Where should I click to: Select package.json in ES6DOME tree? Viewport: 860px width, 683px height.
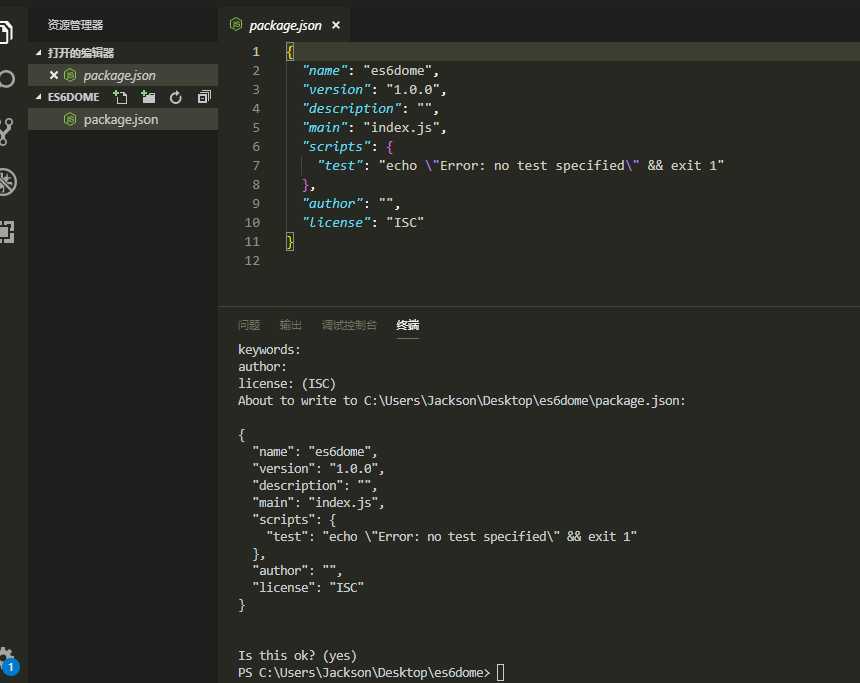(123, 119)
